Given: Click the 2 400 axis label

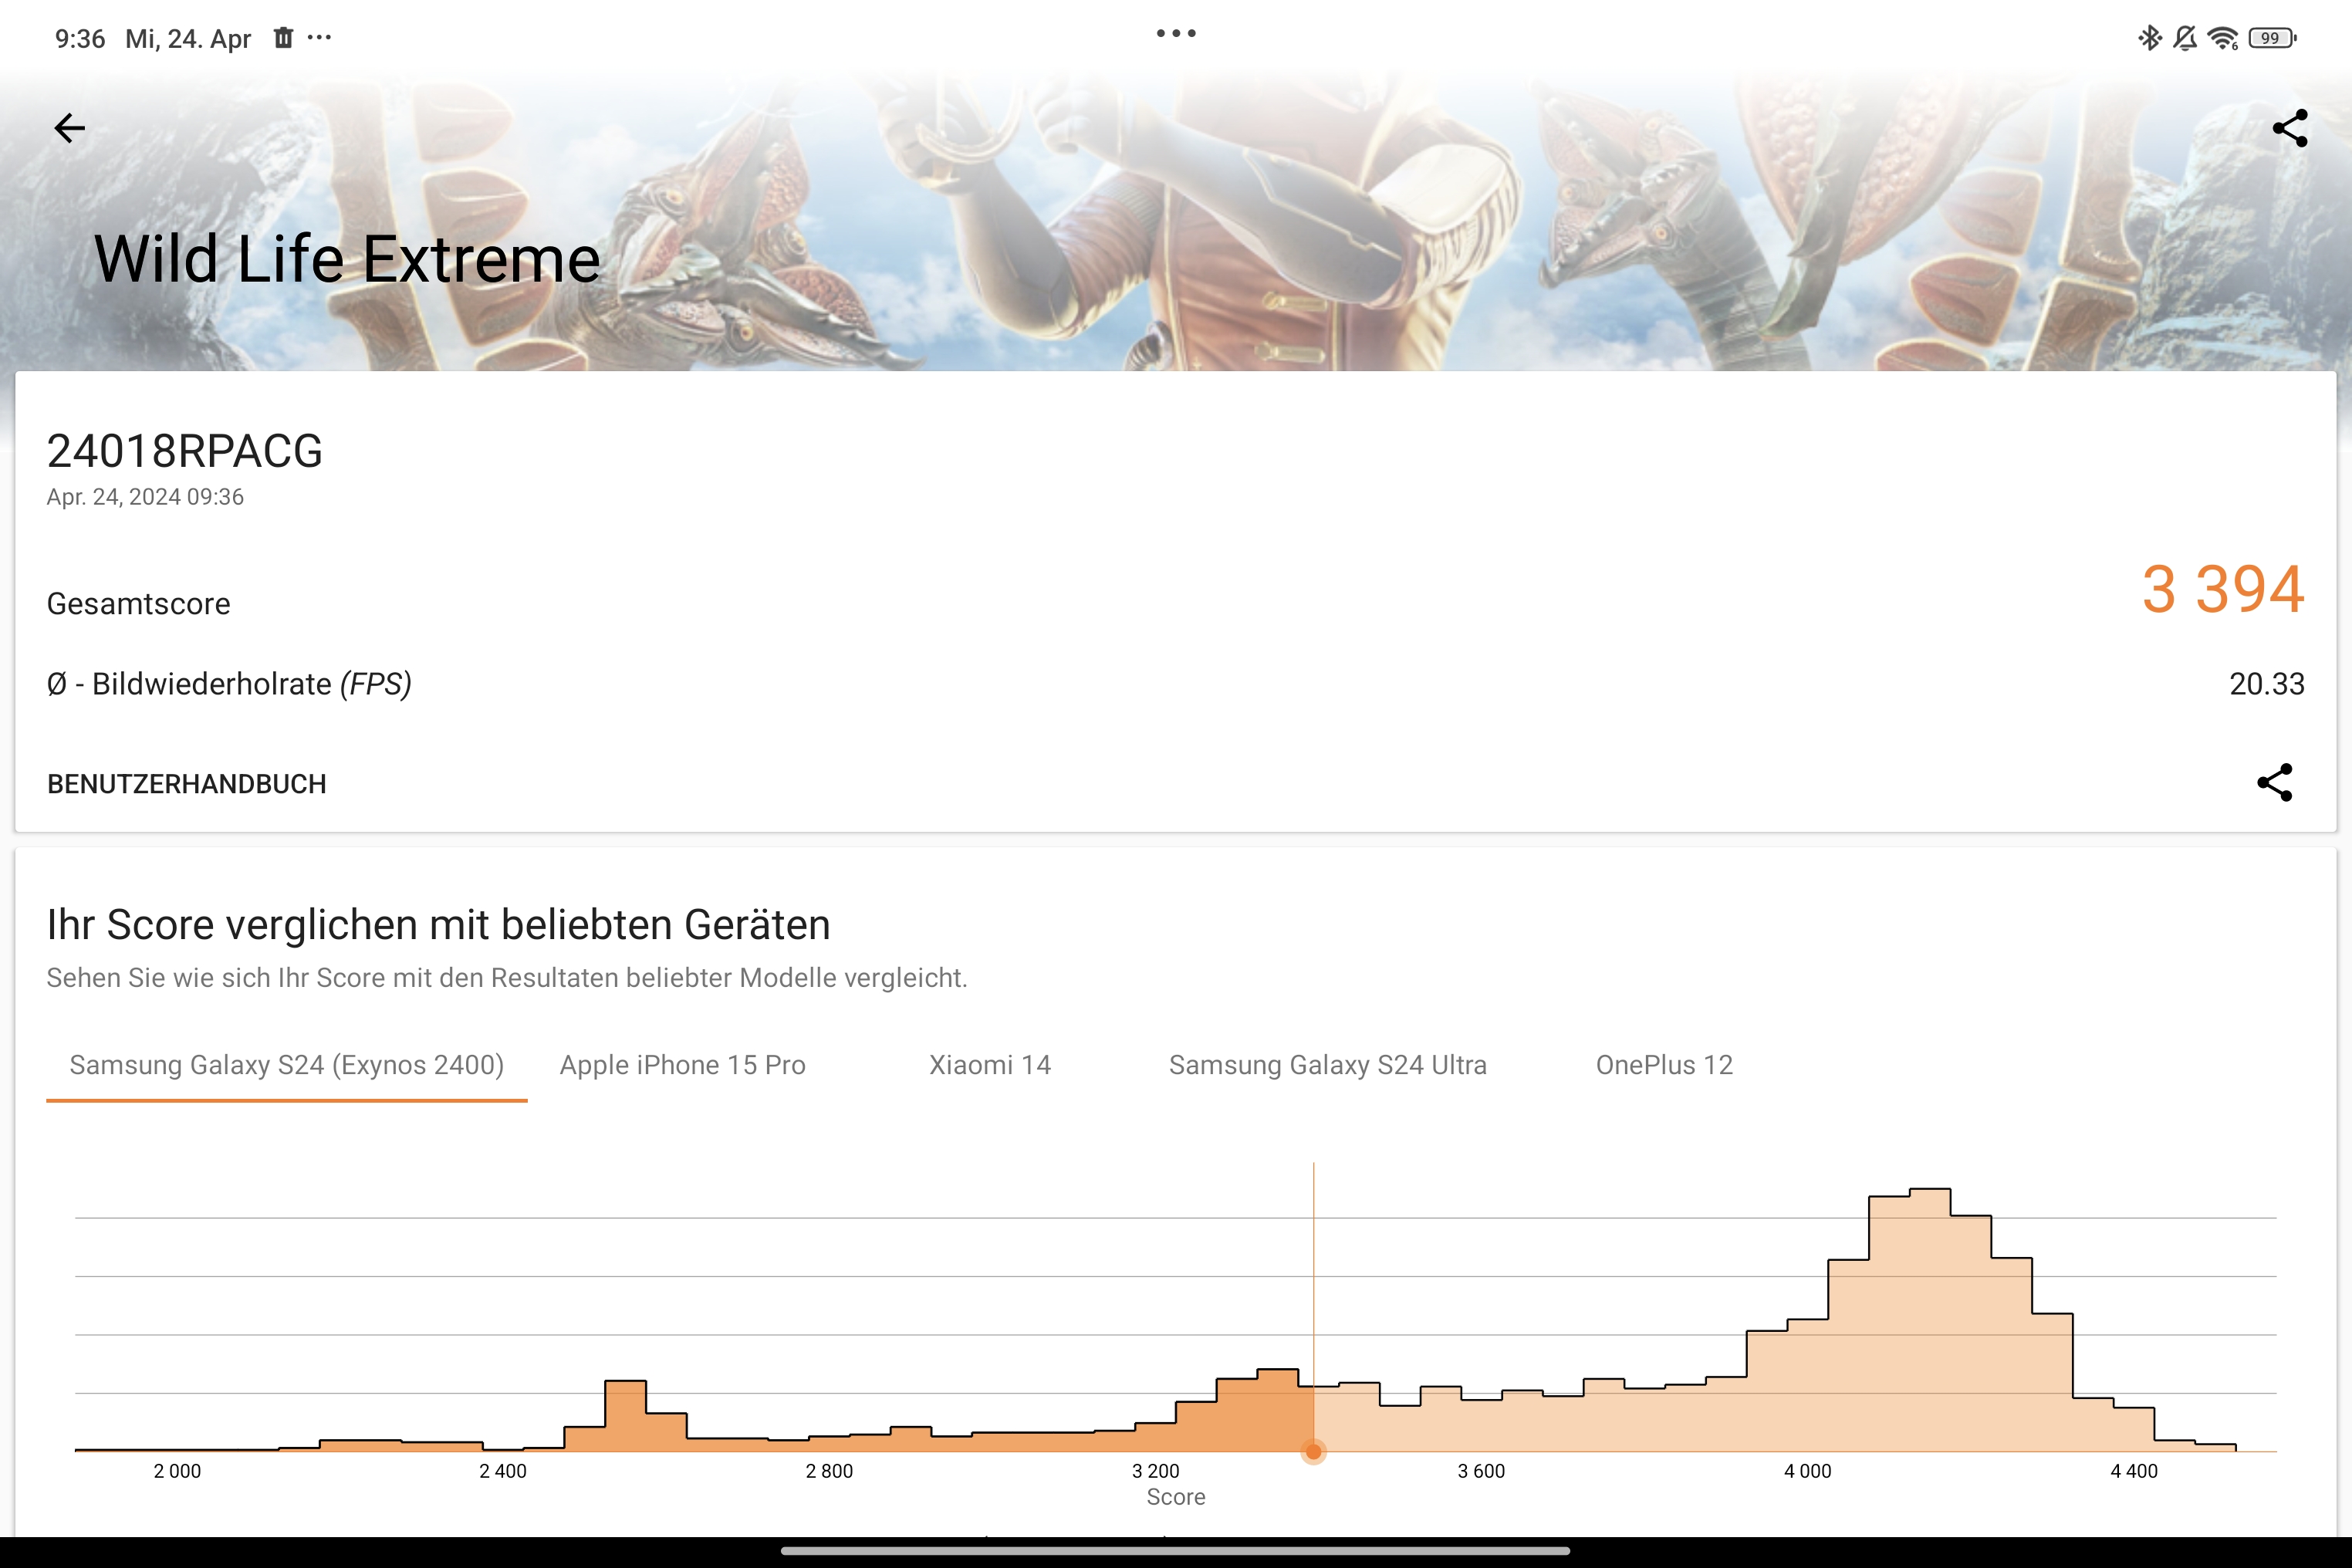Looking at the screenshot, I should click(x=502, y=1471).
